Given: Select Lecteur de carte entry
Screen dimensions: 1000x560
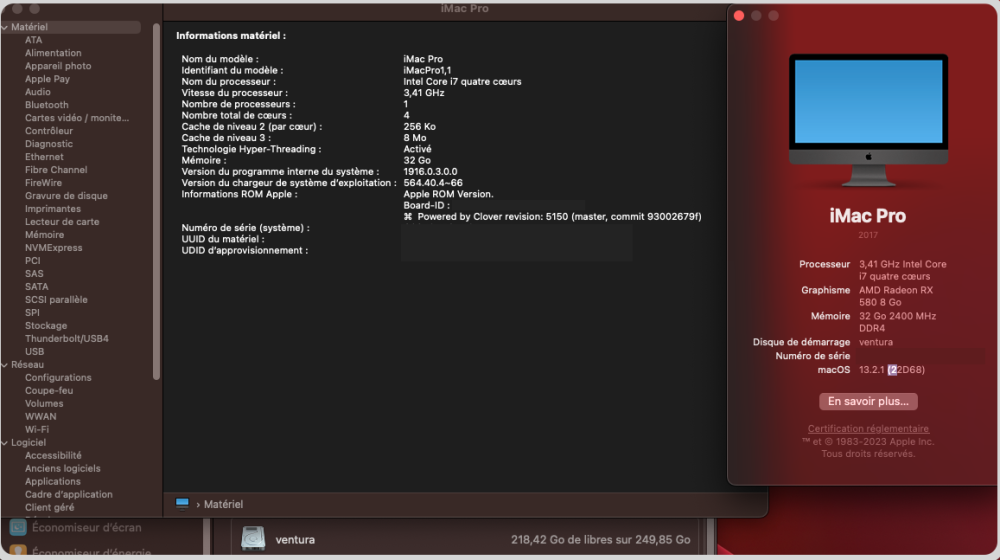Looking at the screenshot, I should [x=62, y=222].
